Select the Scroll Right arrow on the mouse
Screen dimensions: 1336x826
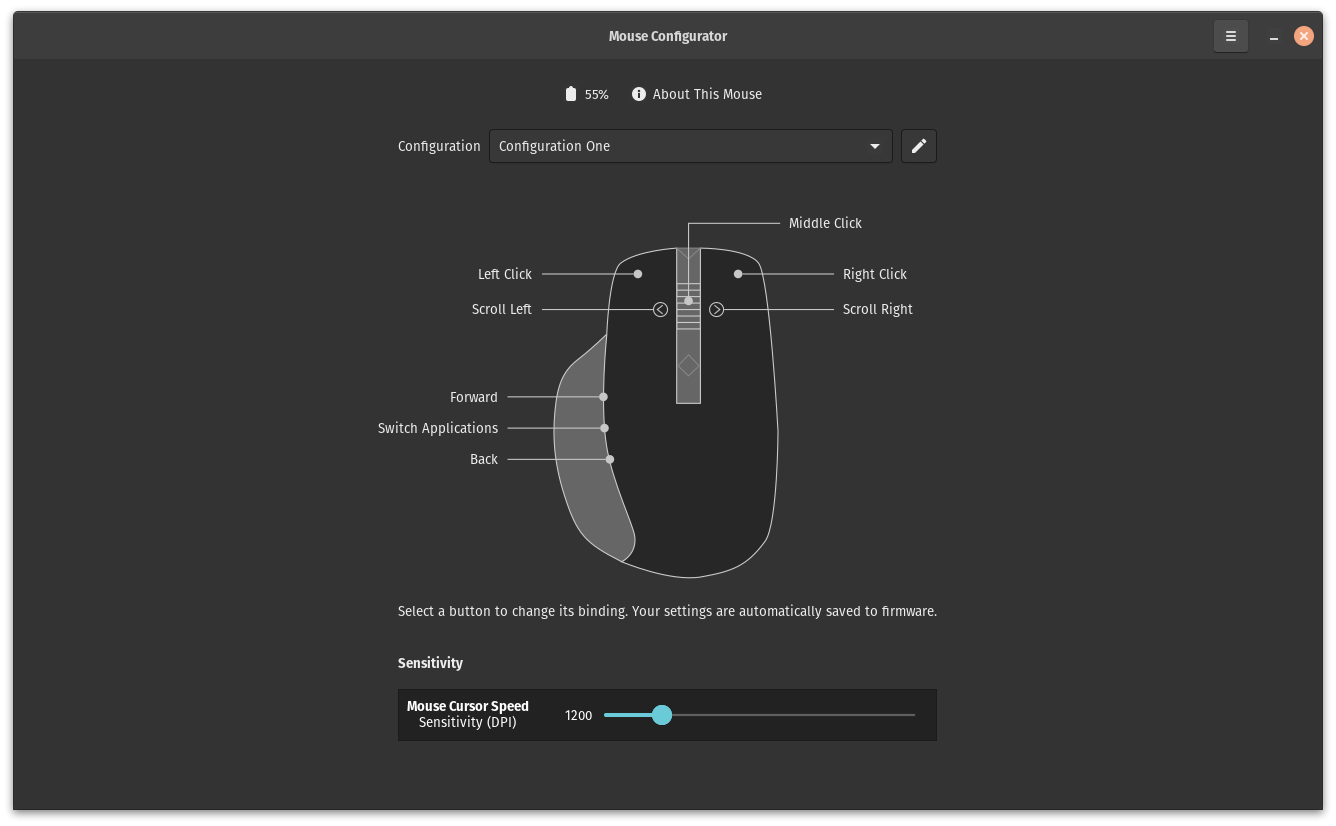tap(716, 309)
